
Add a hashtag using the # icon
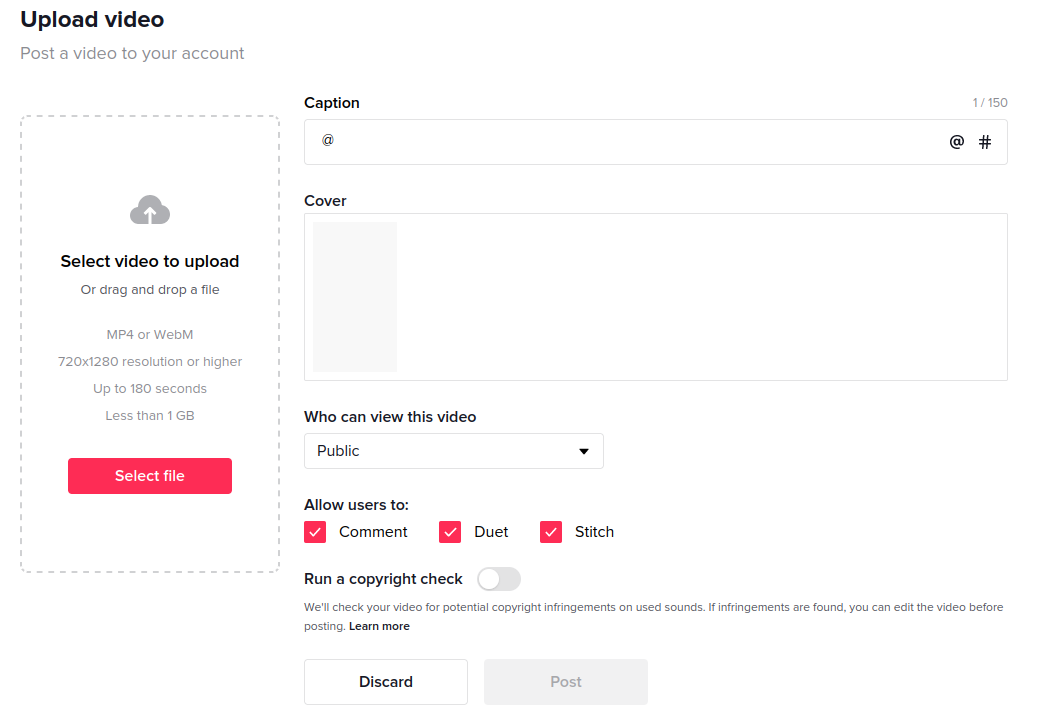(x=985, y=142)
